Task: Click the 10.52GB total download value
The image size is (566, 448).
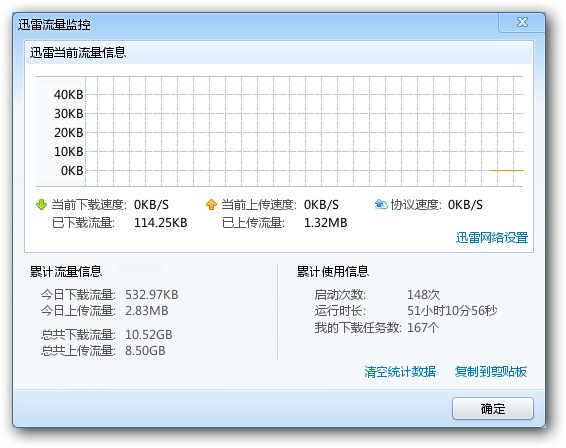Action: tap(149, 335)
